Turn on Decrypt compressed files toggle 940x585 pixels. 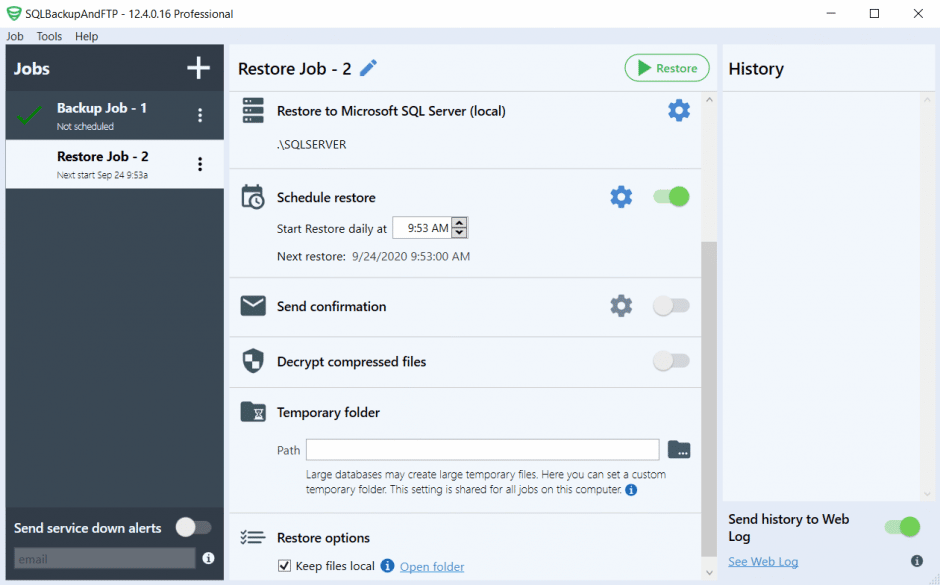[671, 361]
